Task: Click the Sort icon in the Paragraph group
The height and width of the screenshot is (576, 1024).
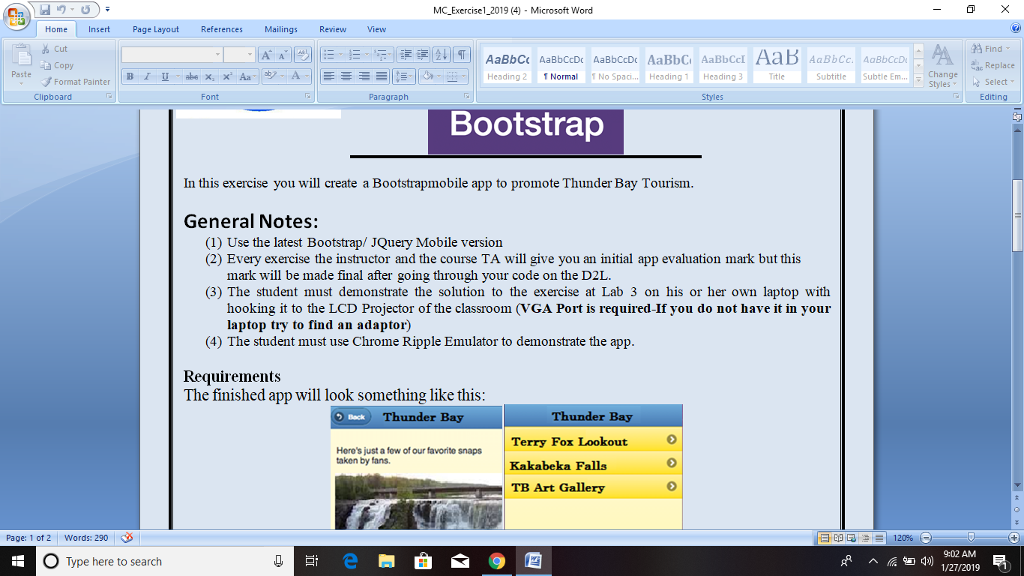Action: [441, 55]
